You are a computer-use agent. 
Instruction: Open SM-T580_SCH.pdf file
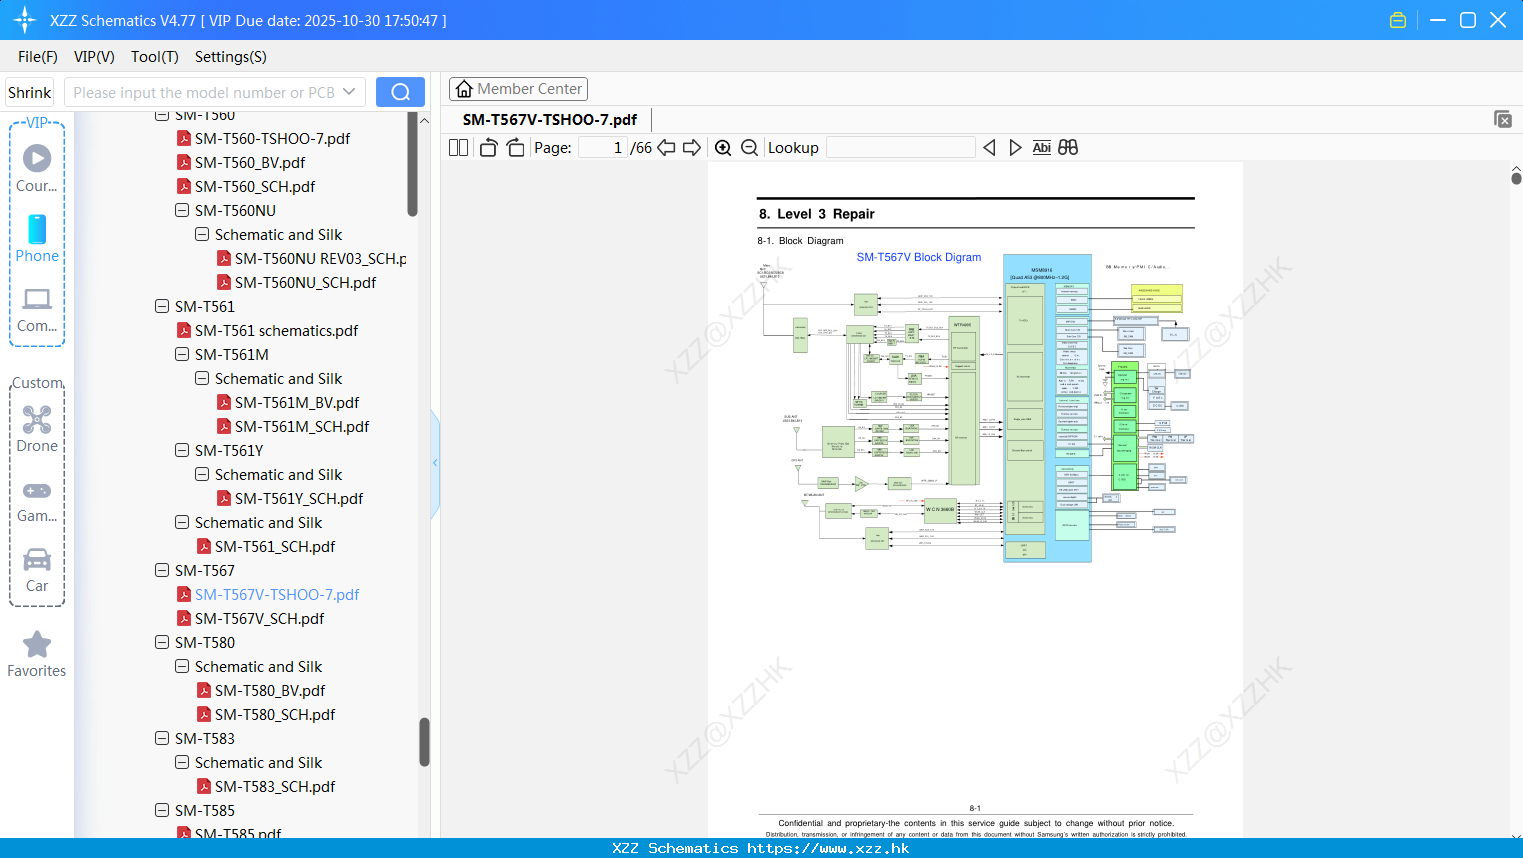275,714
